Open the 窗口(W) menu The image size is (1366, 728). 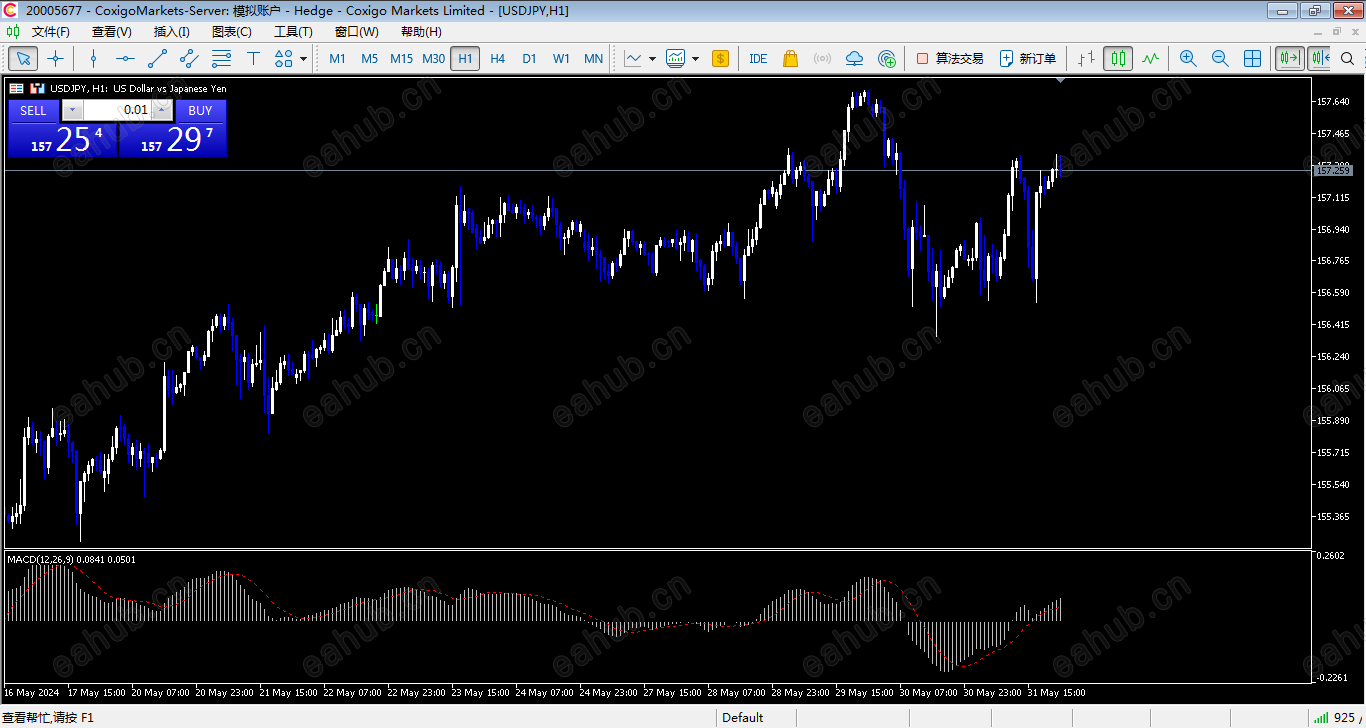click(356, 31)
